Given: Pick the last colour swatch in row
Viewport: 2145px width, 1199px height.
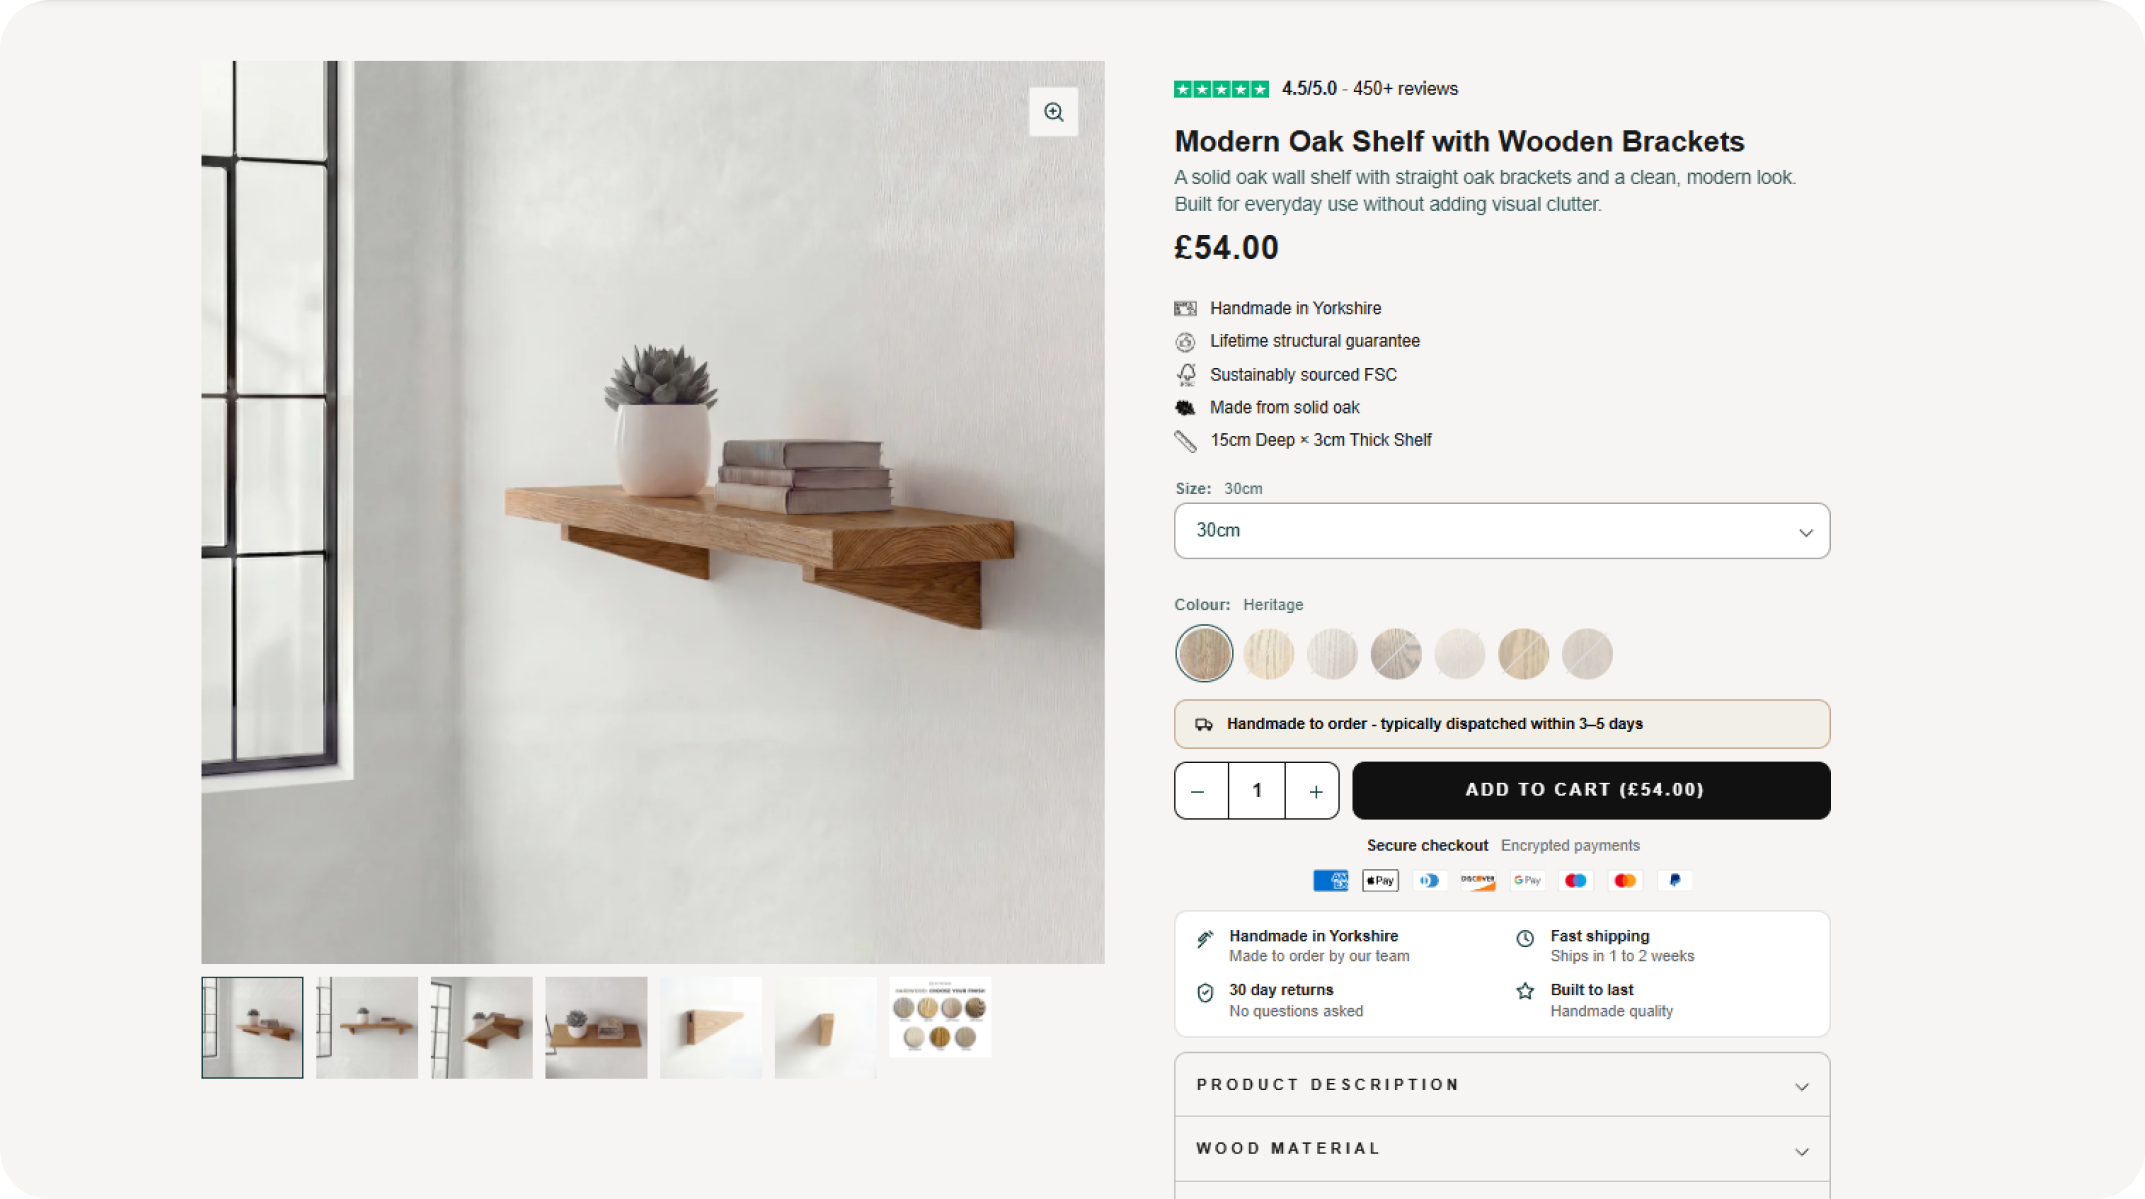Looking at the screenshot, I should coord(1587,654).
